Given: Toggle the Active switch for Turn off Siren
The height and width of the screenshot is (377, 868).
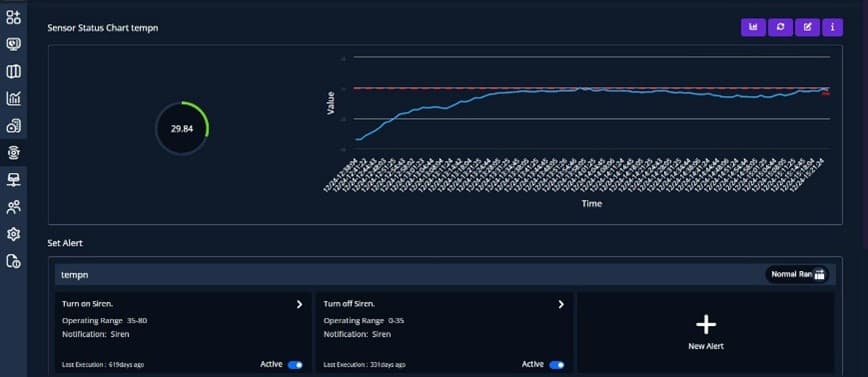Looking at the screenshot, I should pyautogui.click(x=557, y=365).
